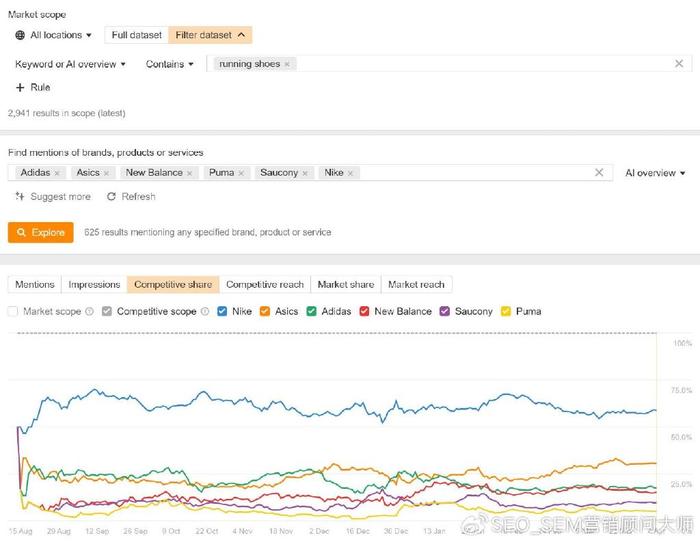Clear the keyword filter field
This screenshot has height=542, width=700.
pos(679,63)
